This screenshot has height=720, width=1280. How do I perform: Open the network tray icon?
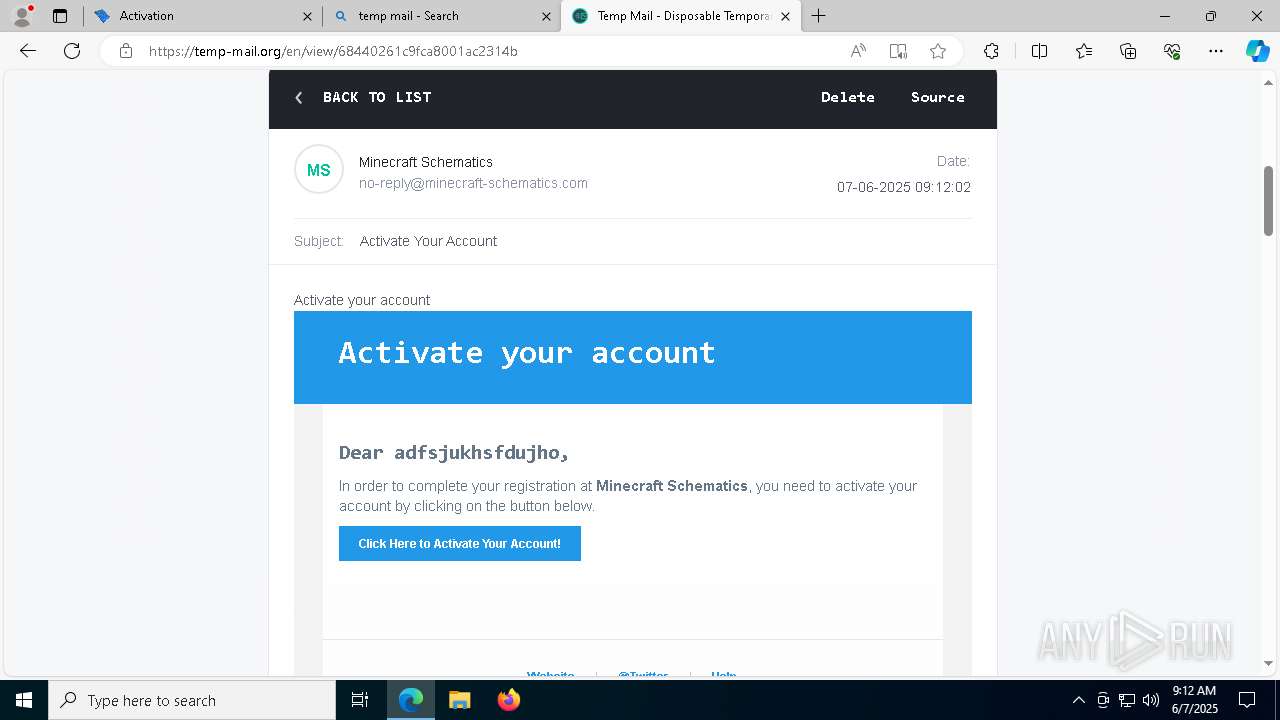1127,700
